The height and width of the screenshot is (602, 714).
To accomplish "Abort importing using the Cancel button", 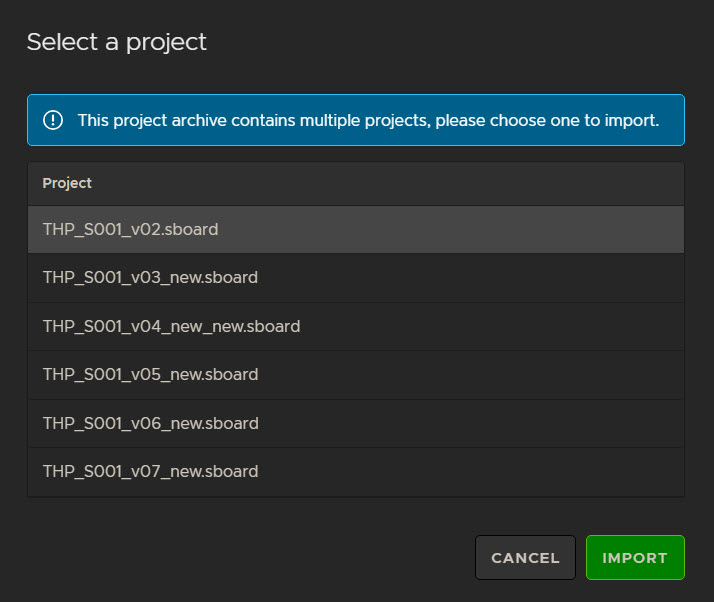I will point(525,558).
